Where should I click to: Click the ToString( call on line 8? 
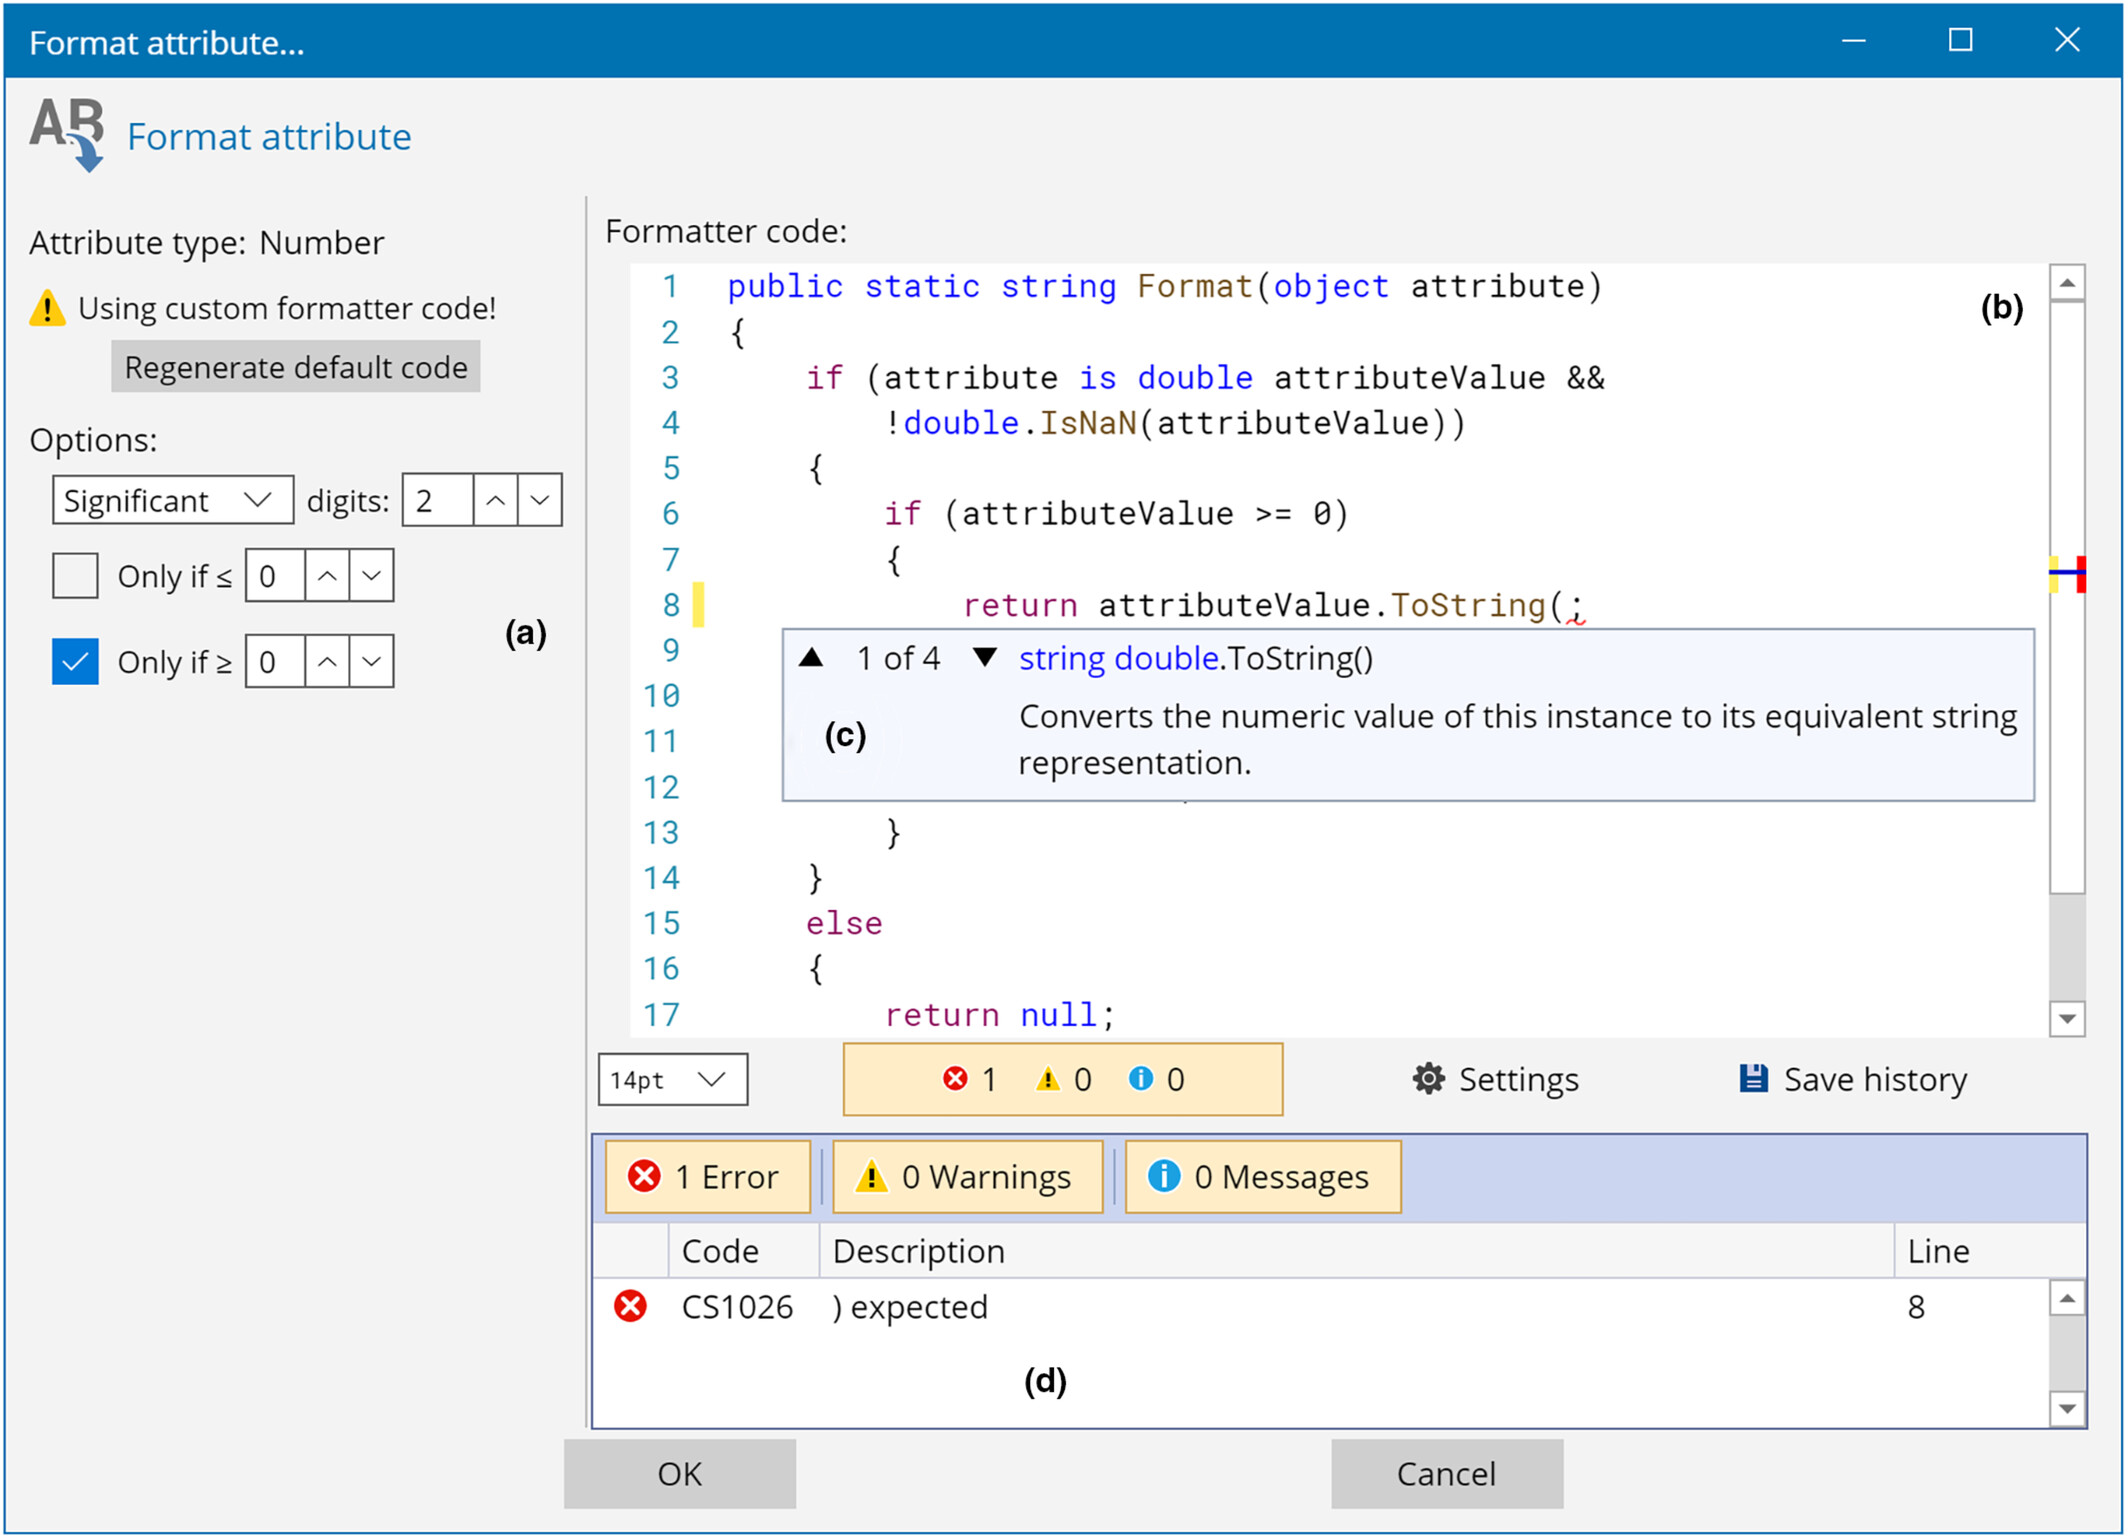pos(1478,605)
